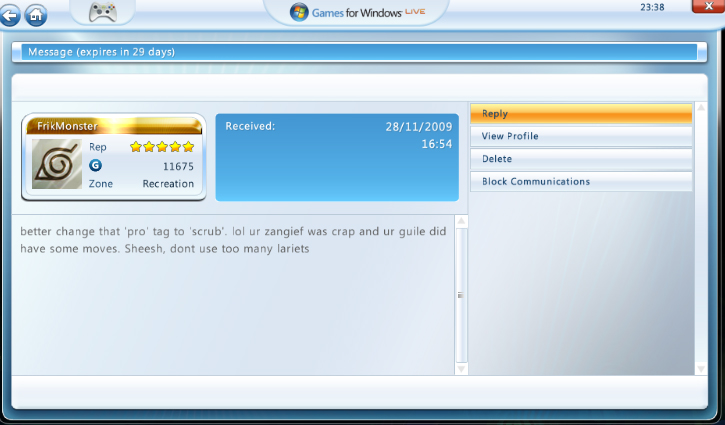The width and height of the screenshot is (725, 425).
Task: Reply to FrikMonster's message
Action: click(x=581, y=113)
